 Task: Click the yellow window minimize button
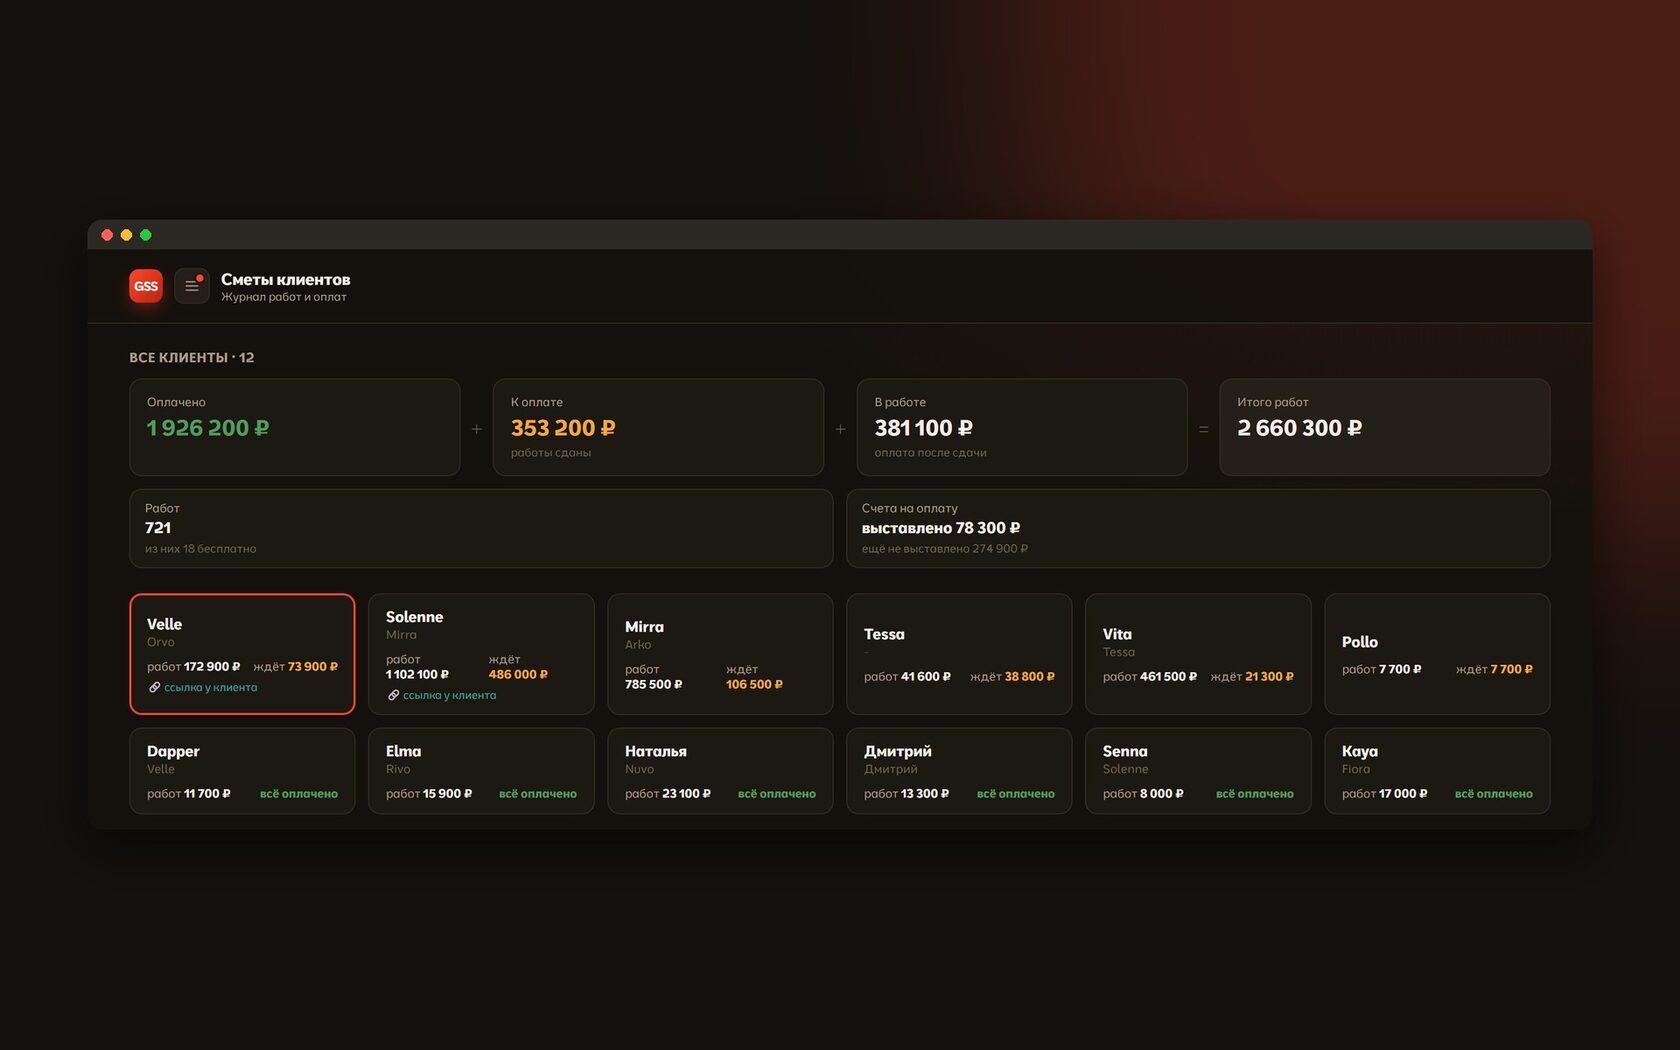126,235
